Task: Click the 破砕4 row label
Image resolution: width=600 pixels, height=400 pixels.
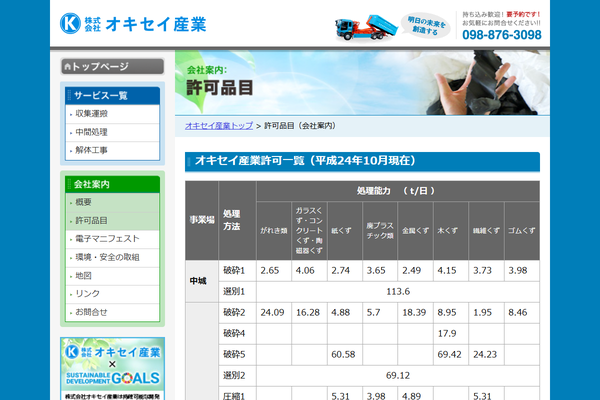Action: click(237, 334)
